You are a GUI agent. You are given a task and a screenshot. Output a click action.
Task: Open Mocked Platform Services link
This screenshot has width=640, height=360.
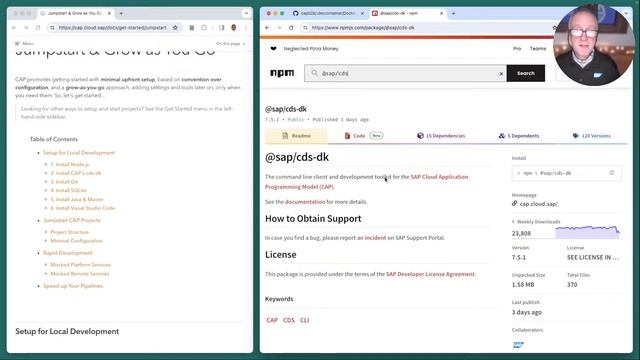tap(80, 264)
